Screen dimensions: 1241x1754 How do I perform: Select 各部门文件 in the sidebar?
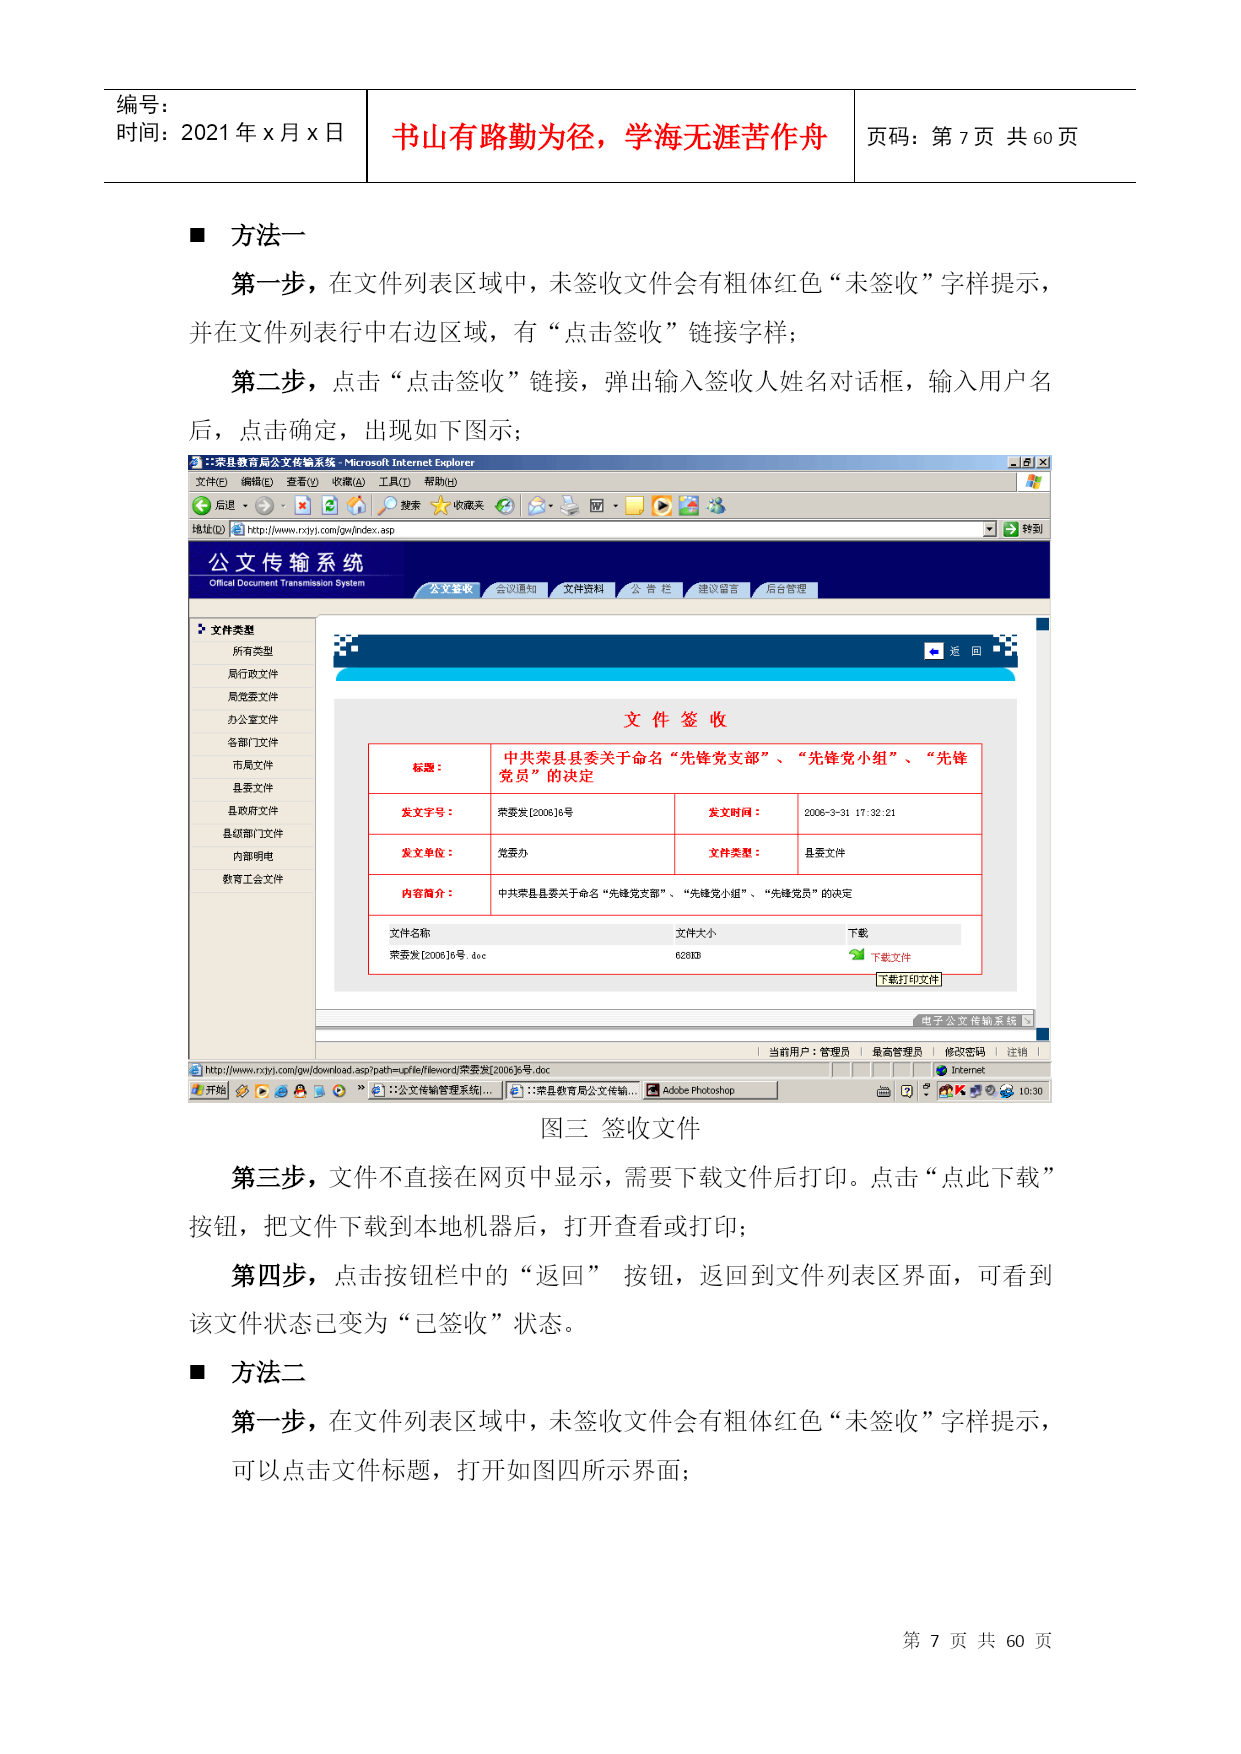[x=253, y=743]
